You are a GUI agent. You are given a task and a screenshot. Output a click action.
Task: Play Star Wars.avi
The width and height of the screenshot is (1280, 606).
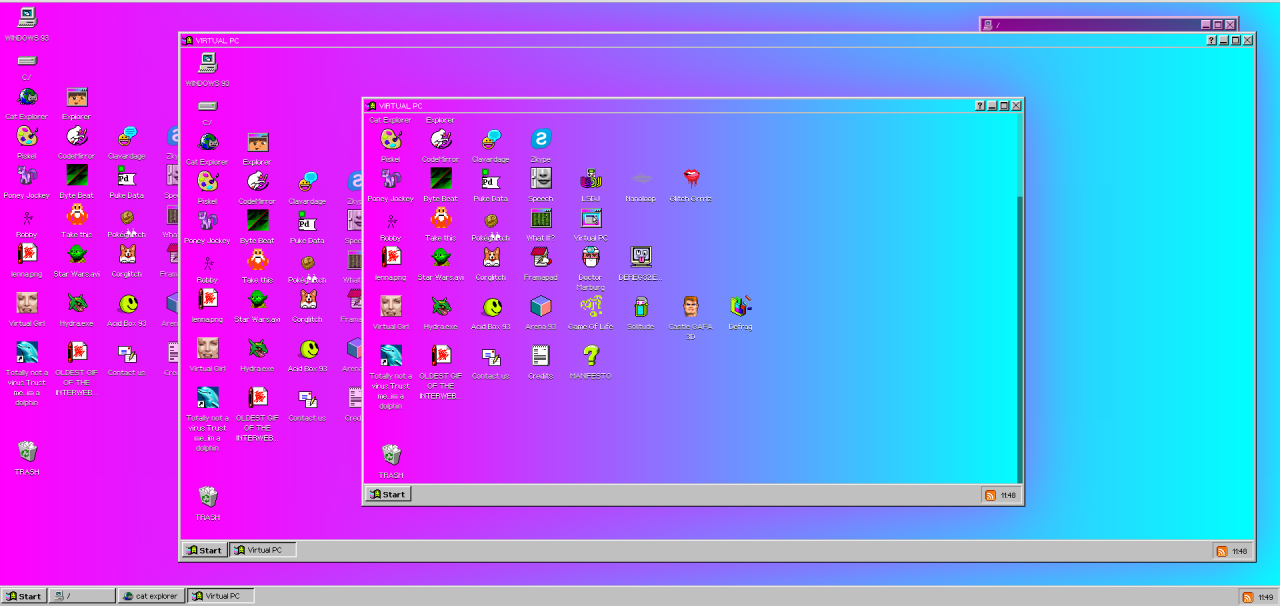(440, 258)
